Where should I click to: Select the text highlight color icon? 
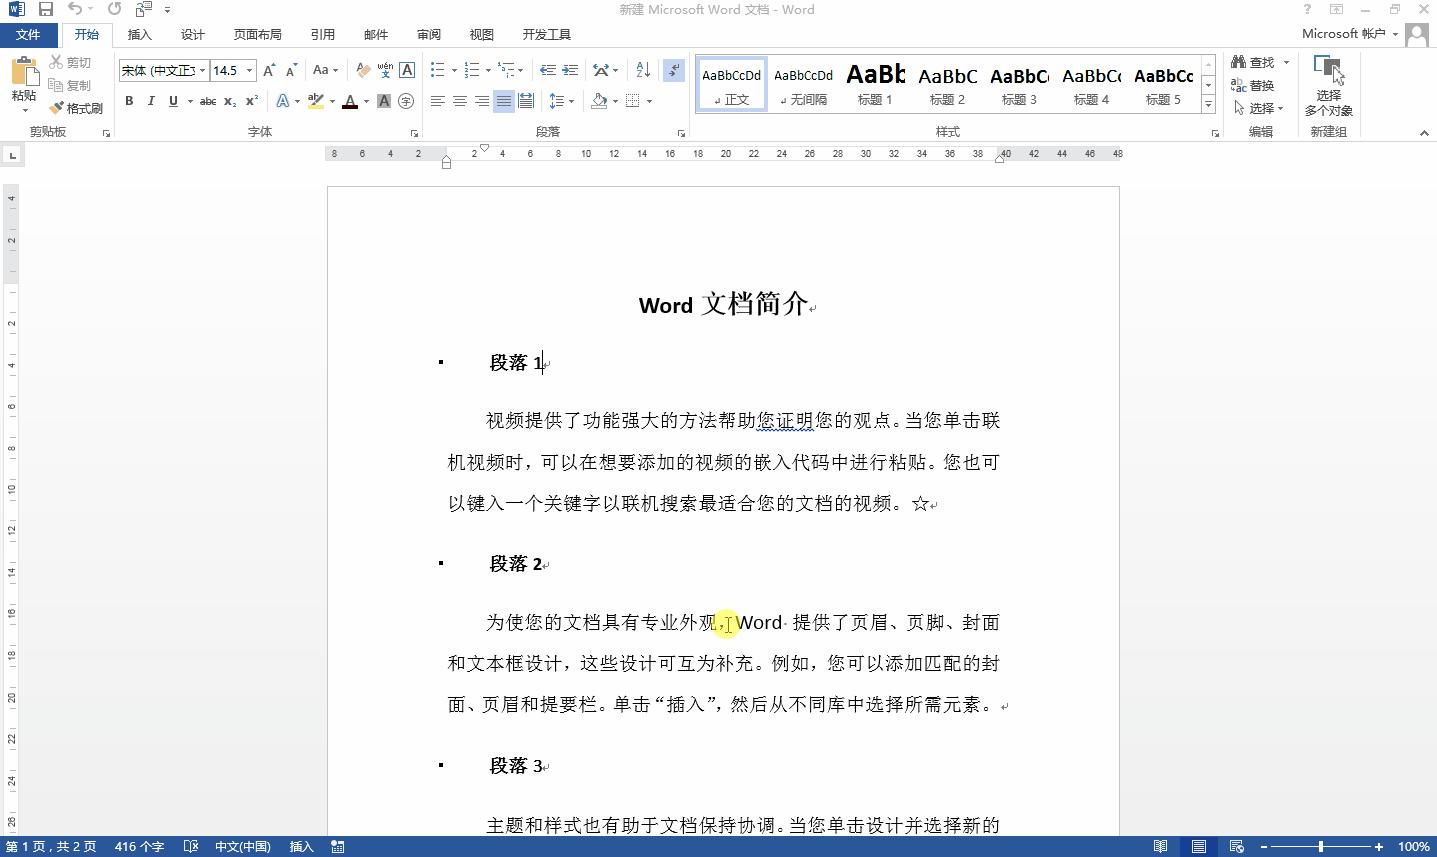(316, 100)
